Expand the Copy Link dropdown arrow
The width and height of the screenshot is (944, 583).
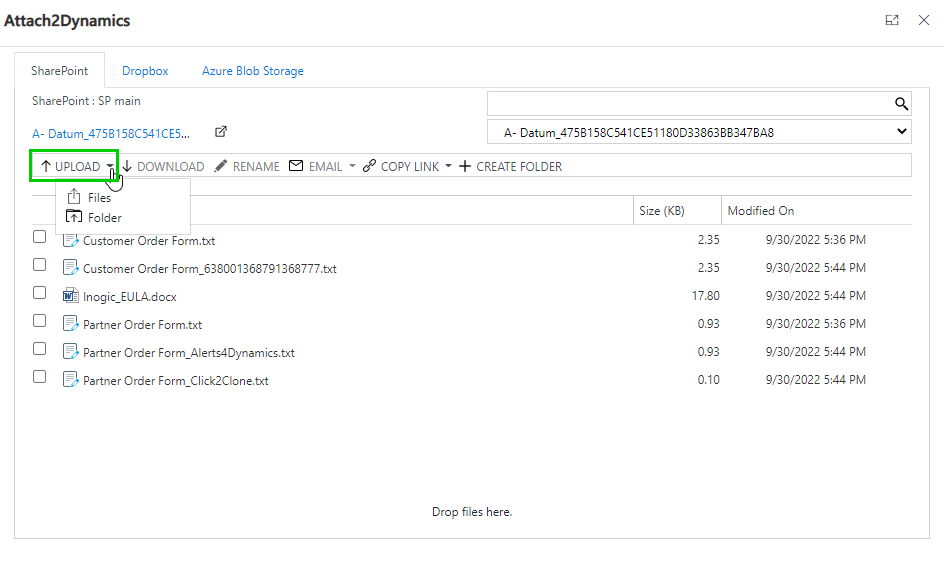(x=449, y=166)
